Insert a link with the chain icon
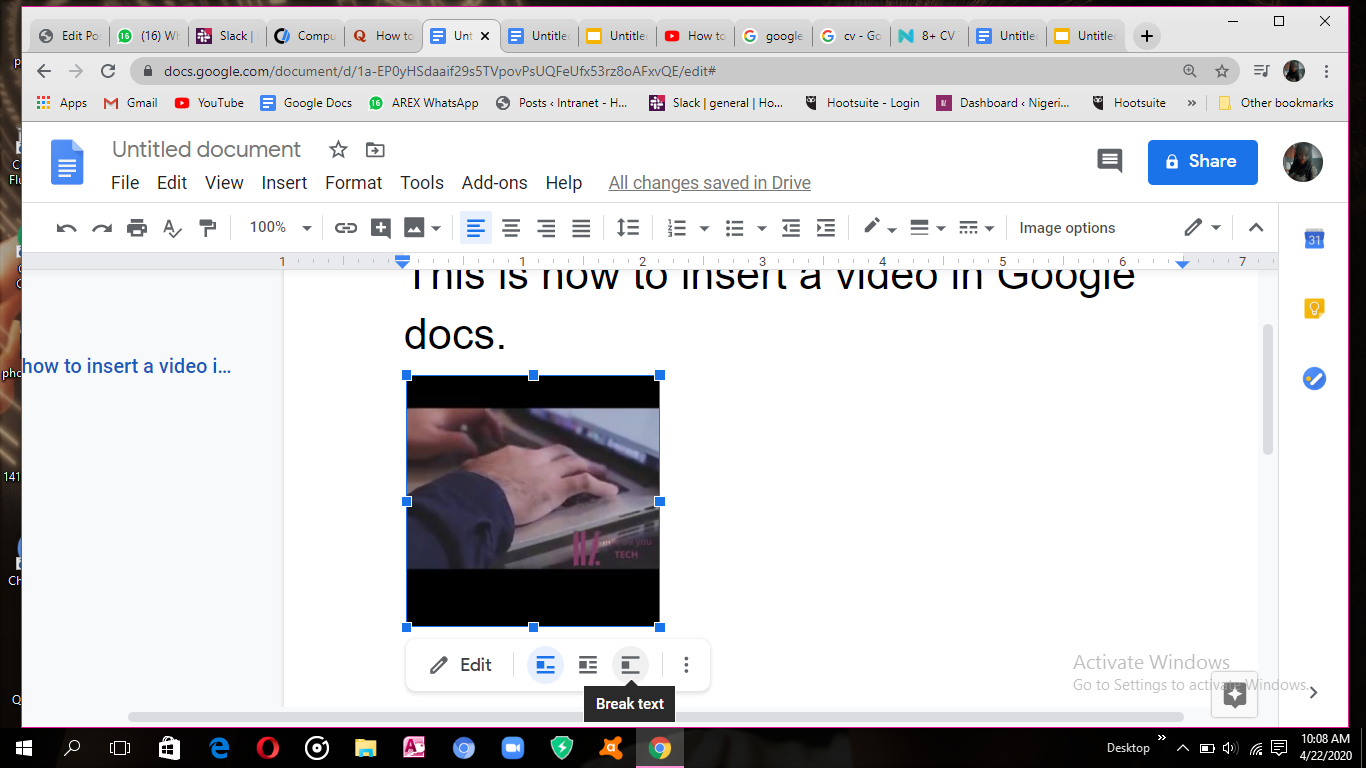The width and height of the screenshot is (1366, 768). 346,228
